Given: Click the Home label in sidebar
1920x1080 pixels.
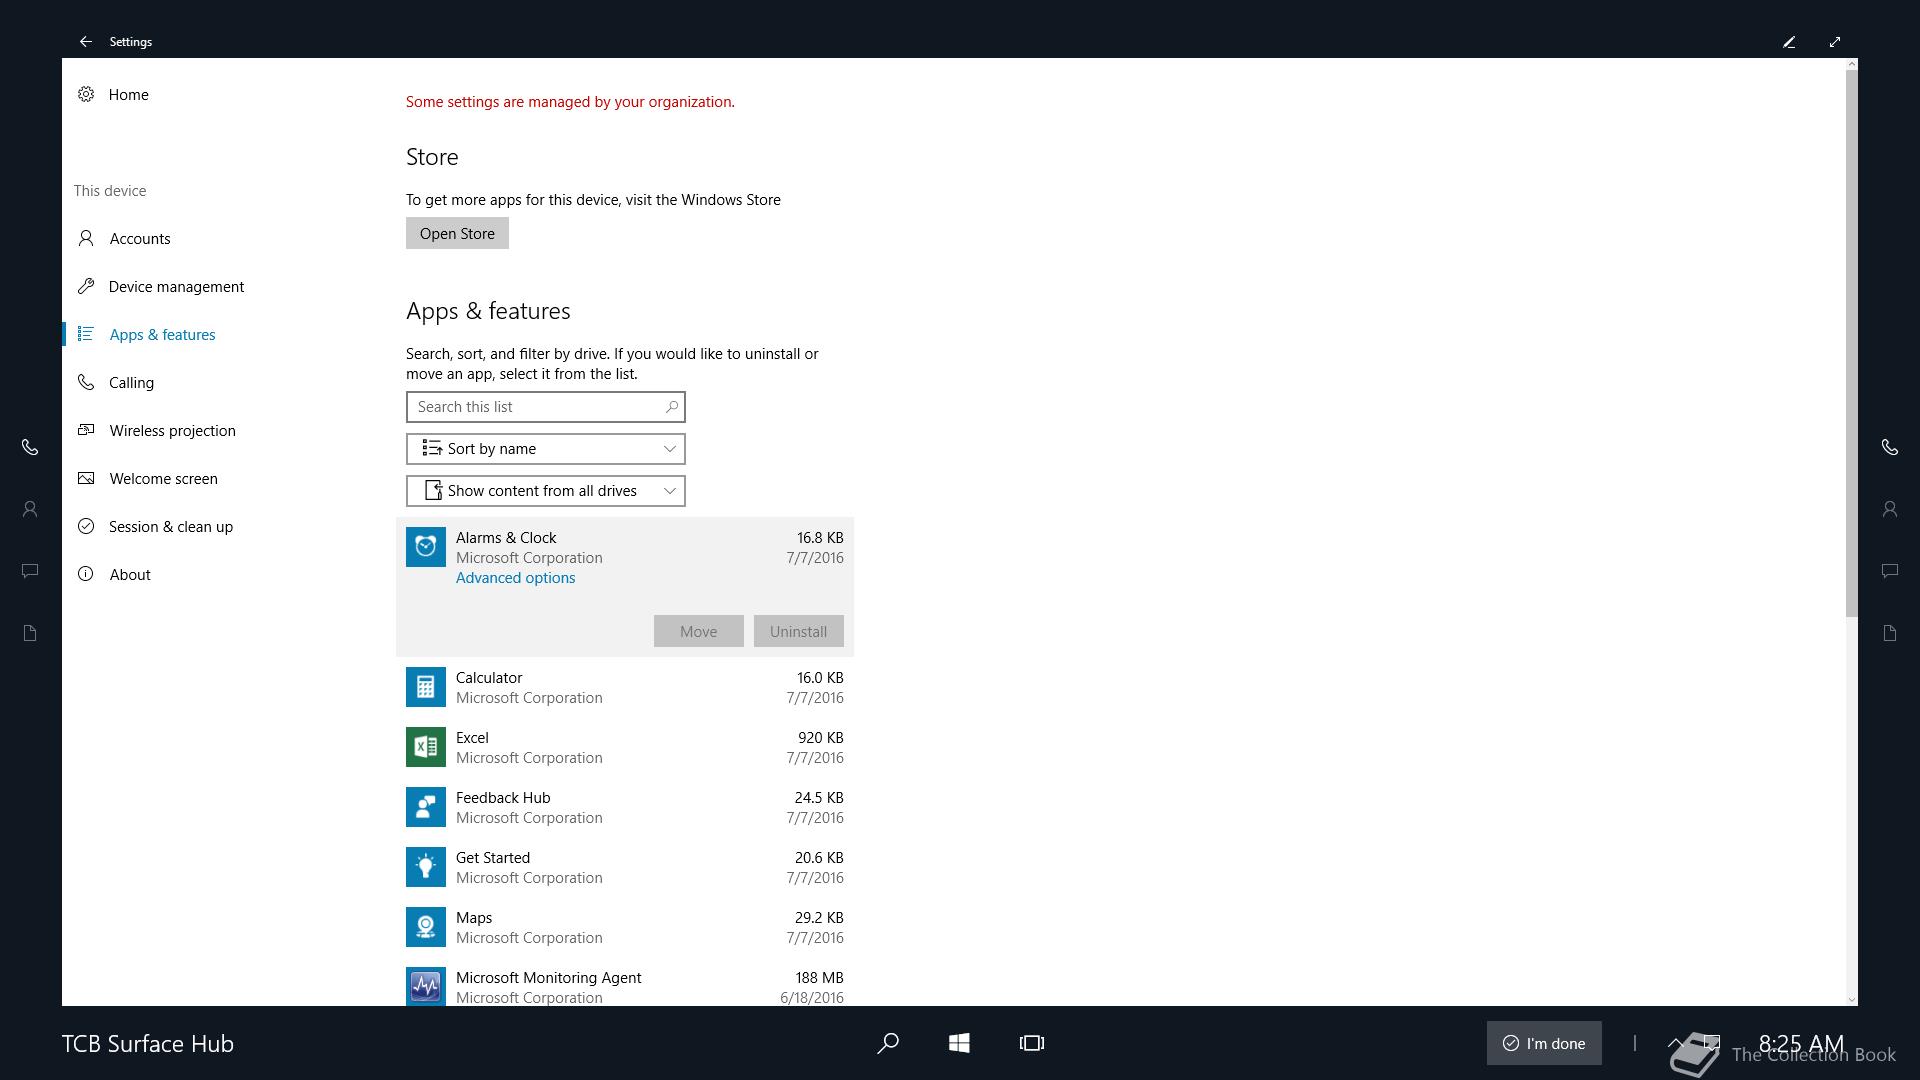Looking at the screenshot, I should (x=128, y=94).
